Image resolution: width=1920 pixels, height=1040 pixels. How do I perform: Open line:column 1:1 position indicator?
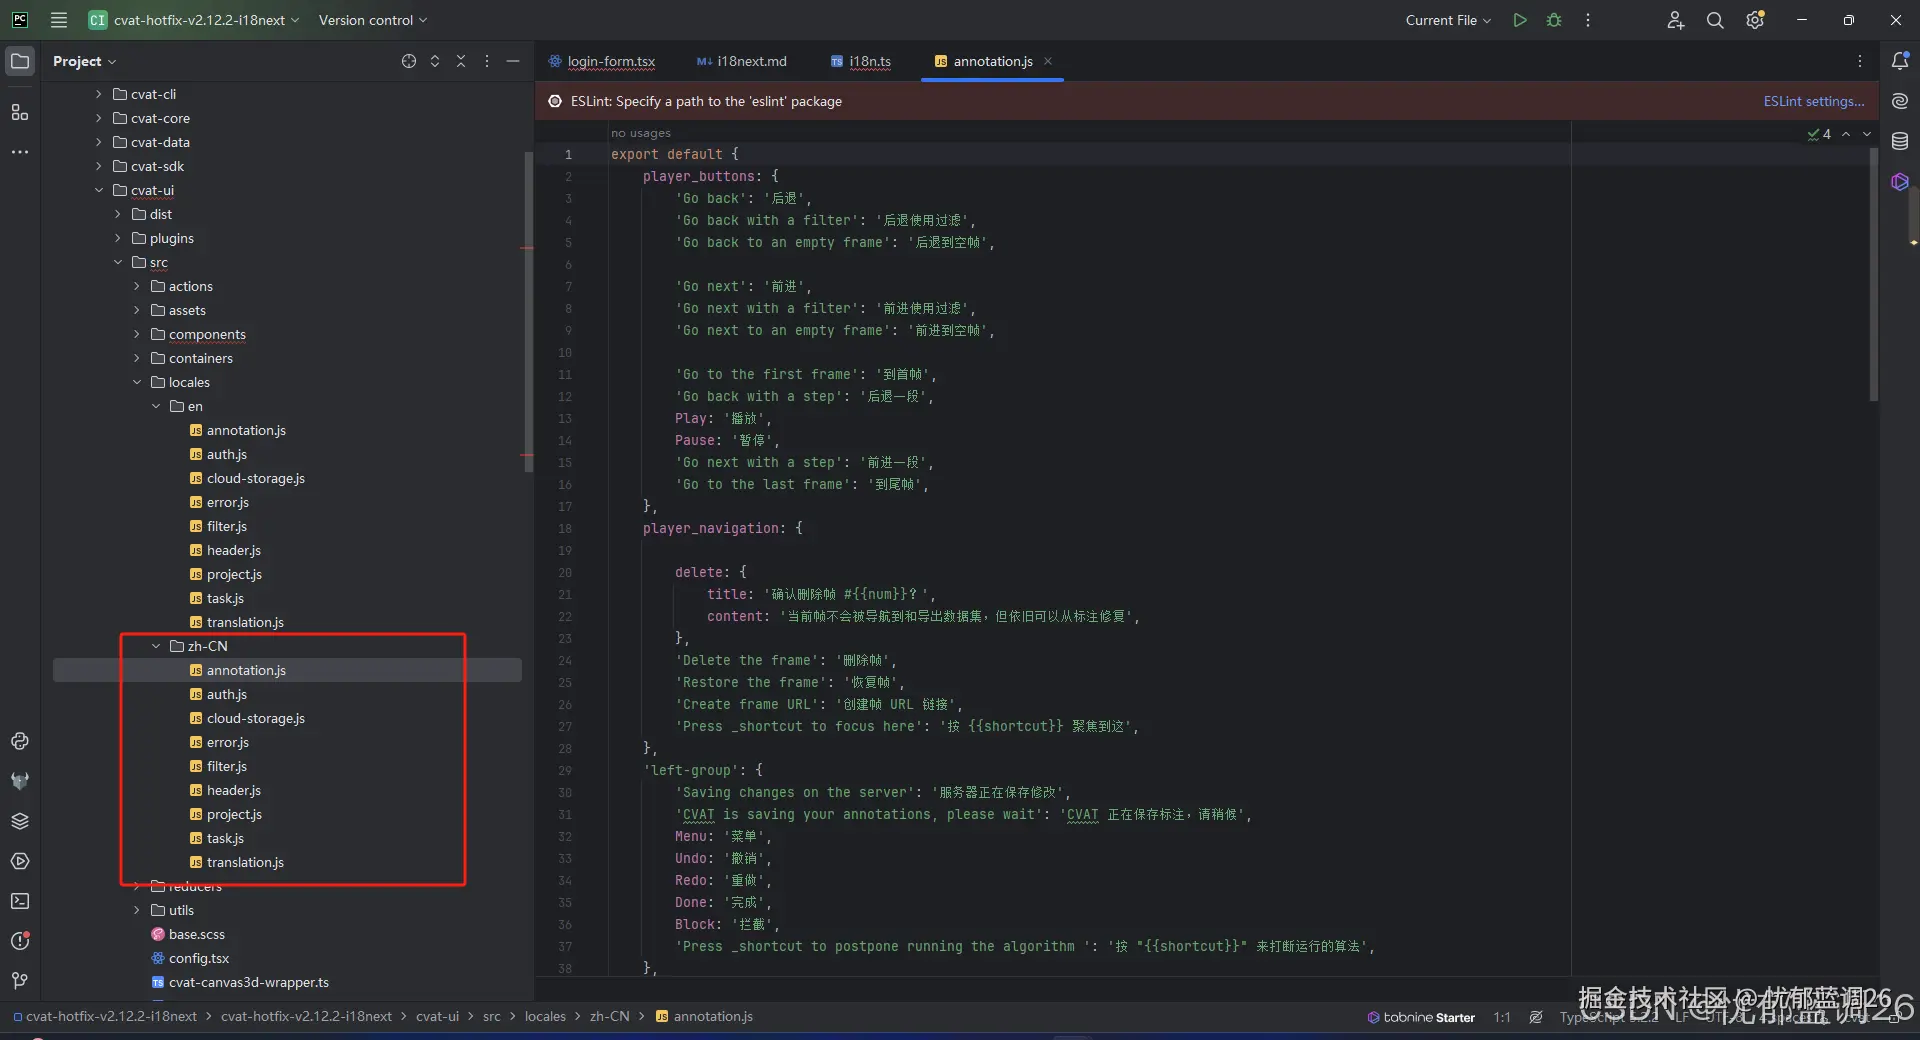coord(1502,1017)
